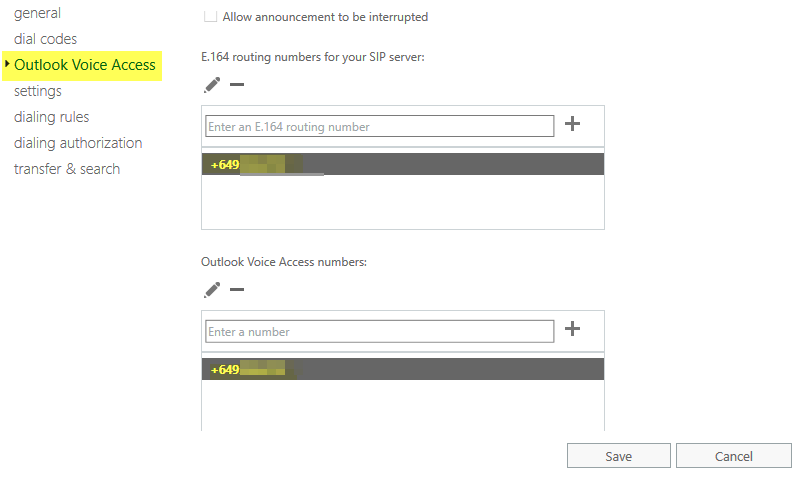Image resolution: width=797 pixels, height=481 pixels.
Task: Edit the selected Outlook Voice Access number
Action: point(212,290)
